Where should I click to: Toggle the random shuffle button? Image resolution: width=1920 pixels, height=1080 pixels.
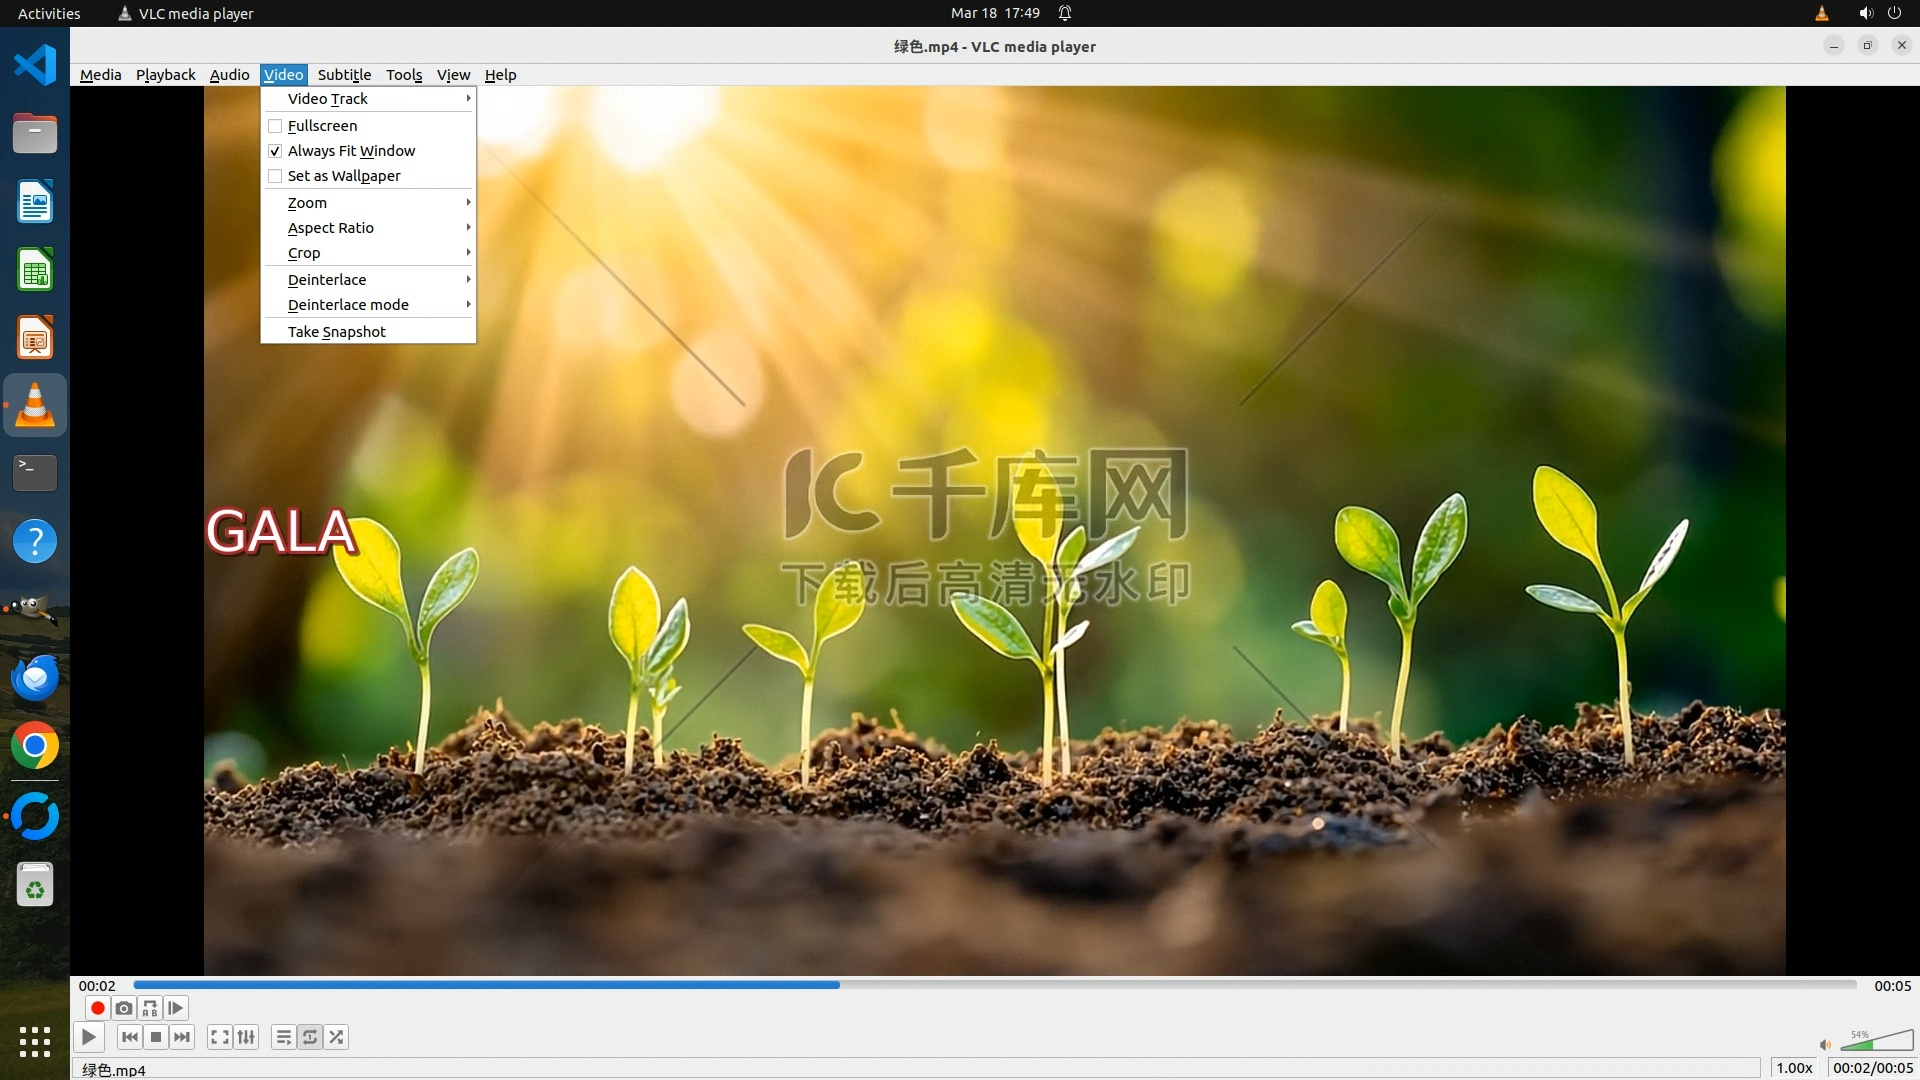pyautogui.click(x=337, y=1037)
